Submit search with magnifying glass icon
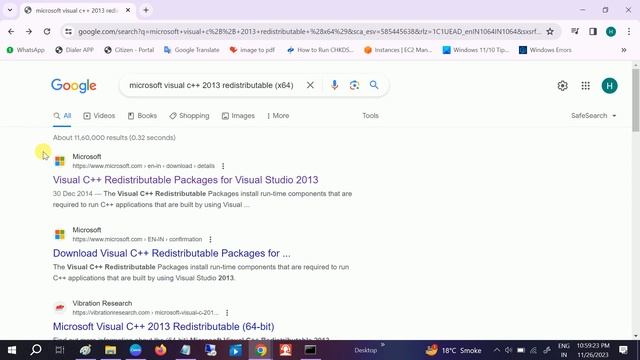This screenshot has height=360, width=640. pos(374,85)
